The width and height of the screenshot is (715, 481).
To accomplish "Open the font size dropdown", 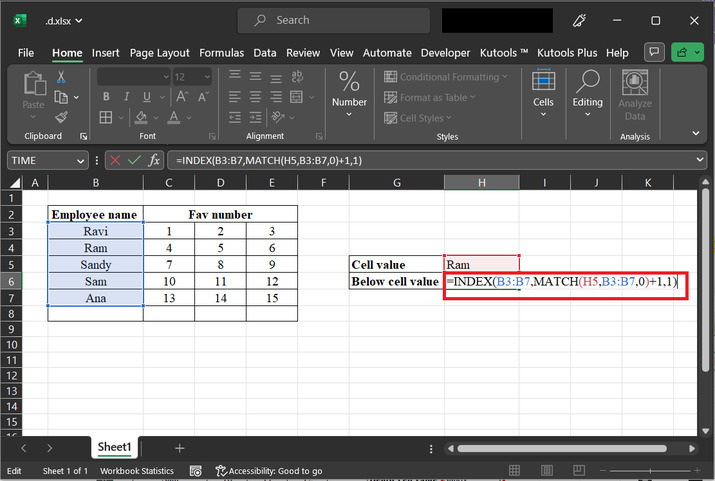I will (206, 77).
